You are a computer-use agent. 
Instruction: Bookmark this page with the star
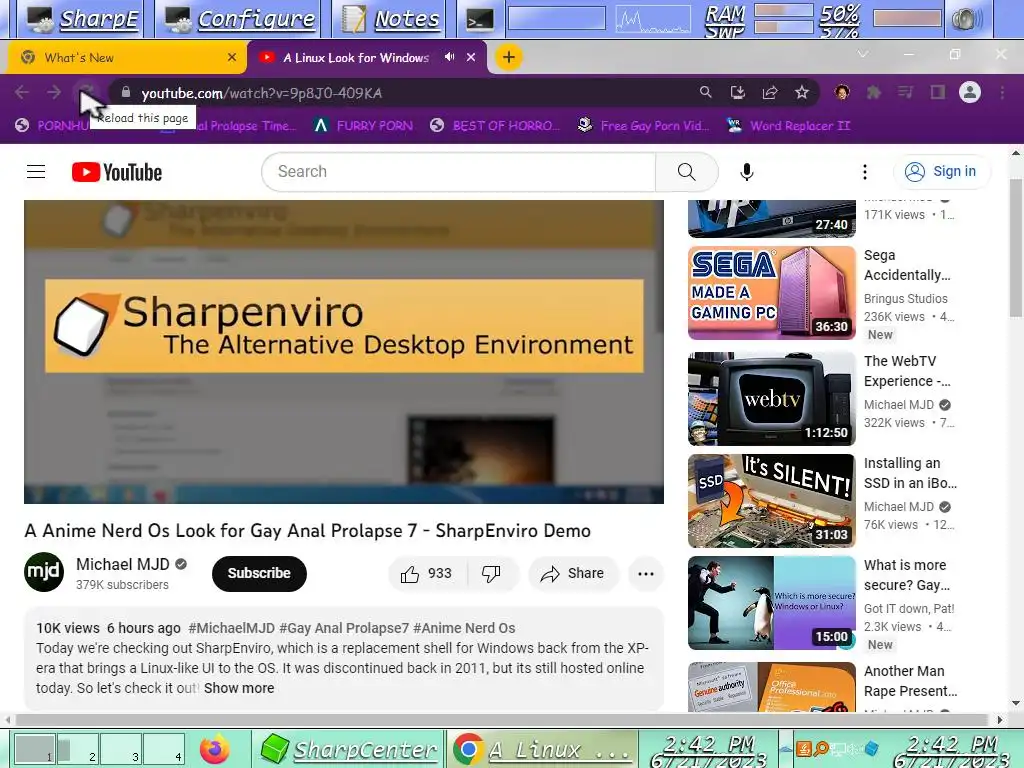(802, 93)
